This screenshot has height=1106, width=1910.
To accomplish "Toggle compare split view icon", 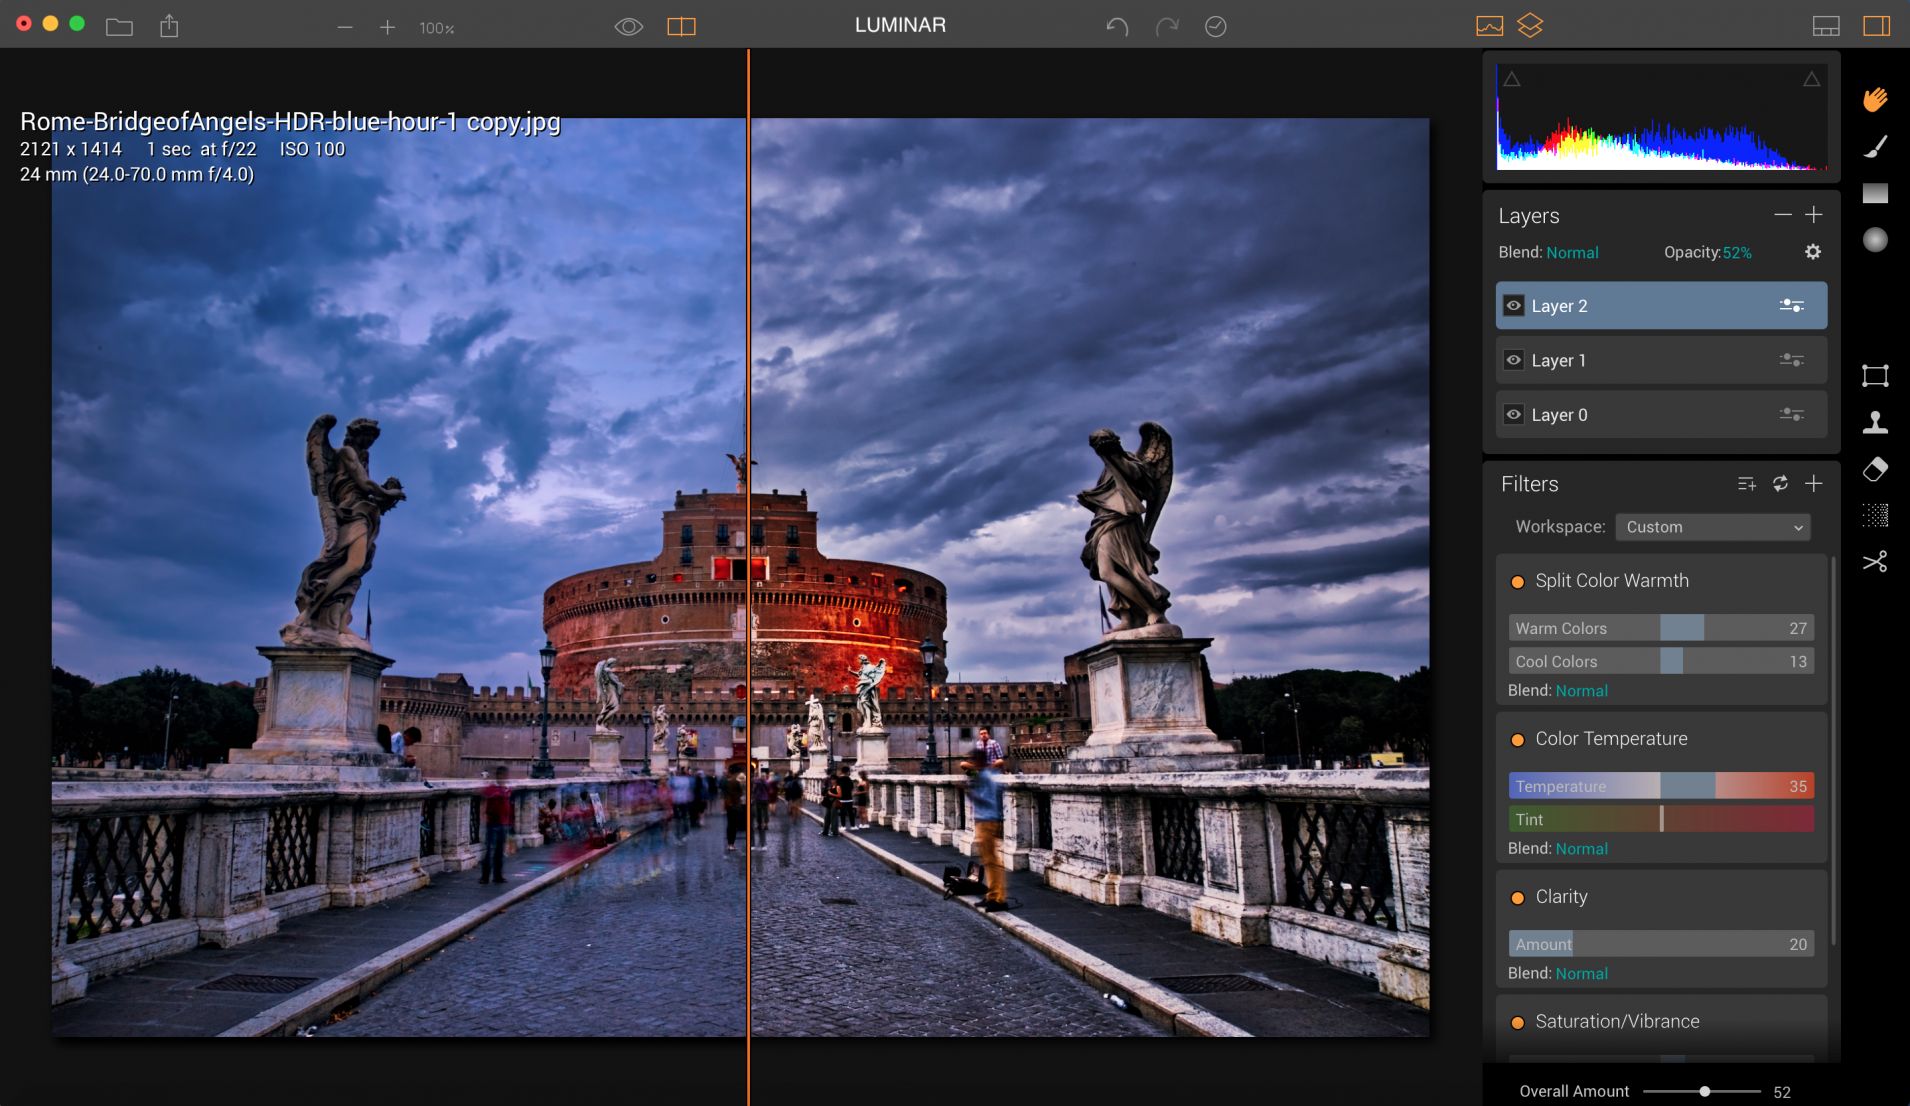I will 681,27.
